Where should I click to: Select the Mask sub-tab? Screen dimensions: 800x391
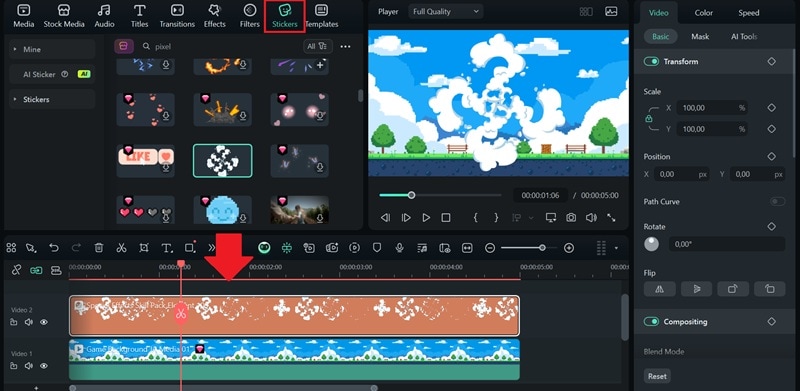[700, 36]
